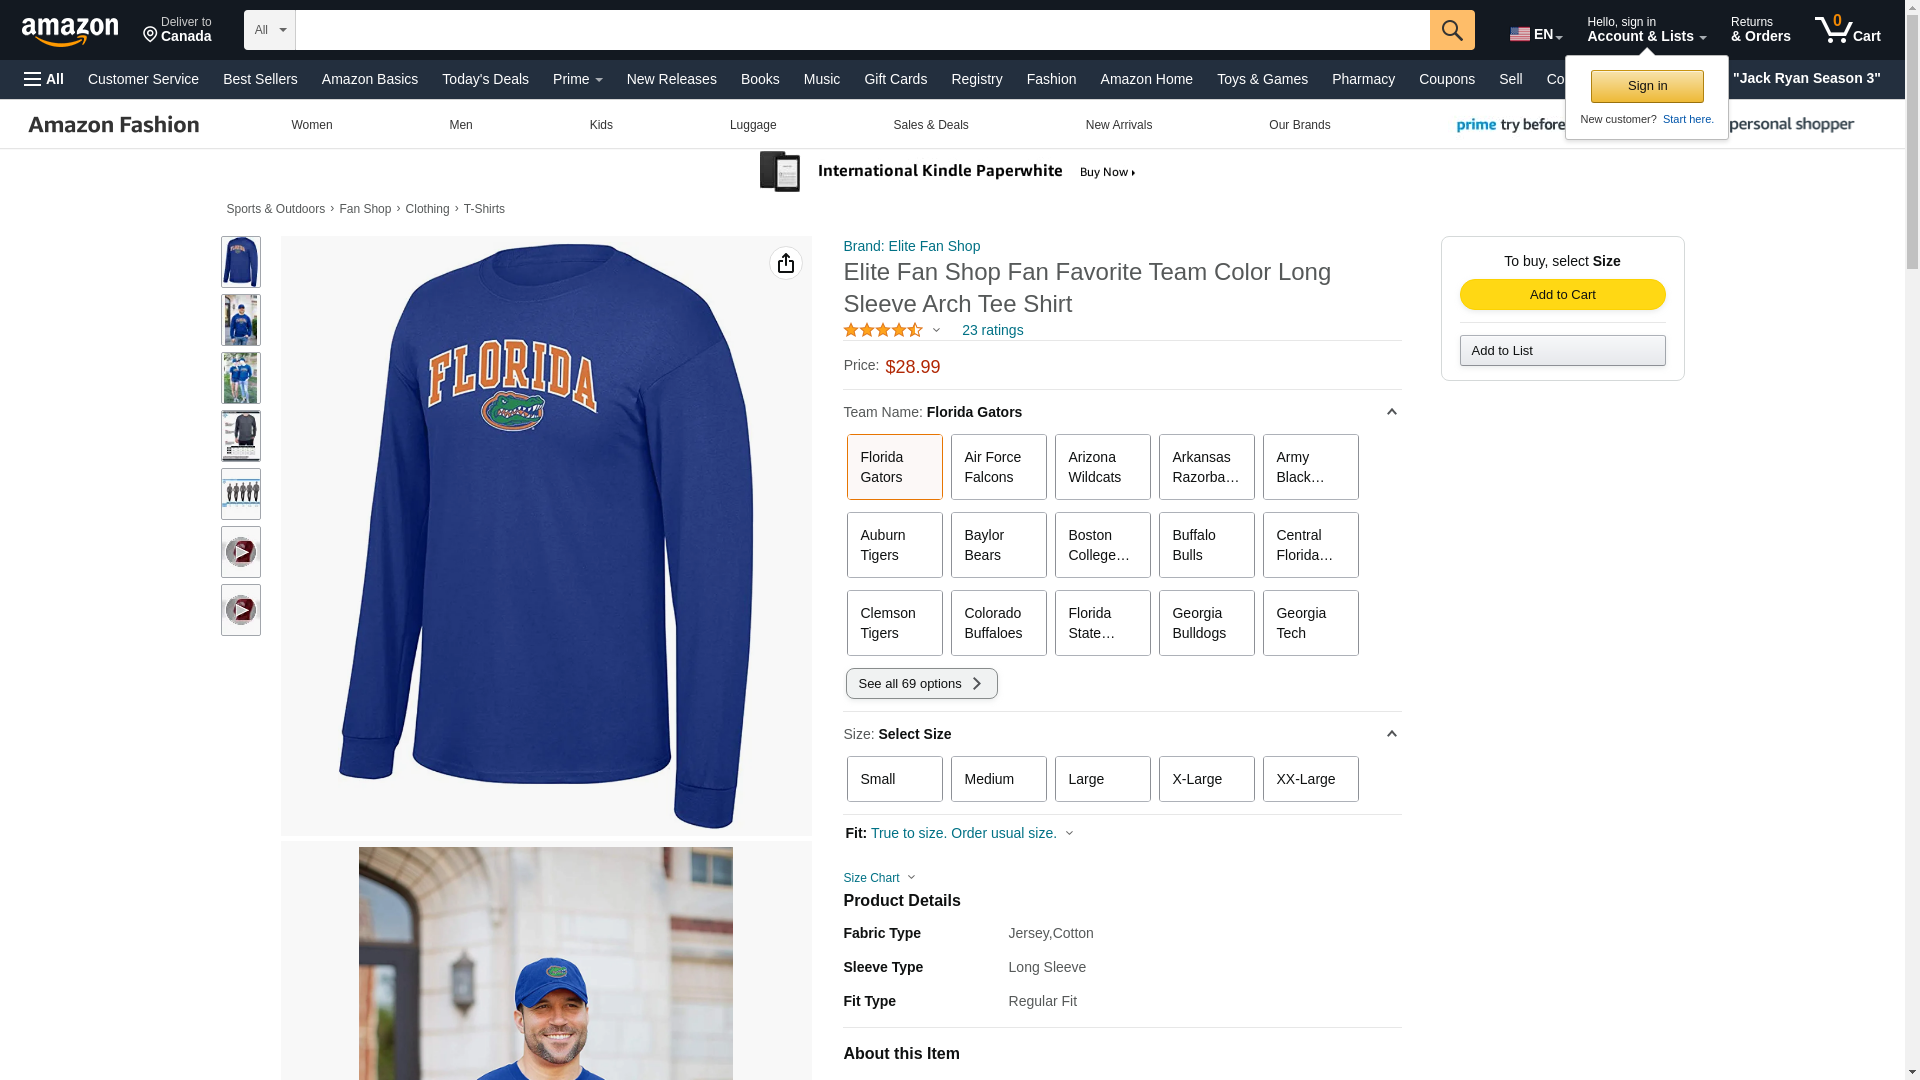Viewport: 1920px width, 1080px height.
Task: Pick the XX-Large size option
Action: 1310,779
